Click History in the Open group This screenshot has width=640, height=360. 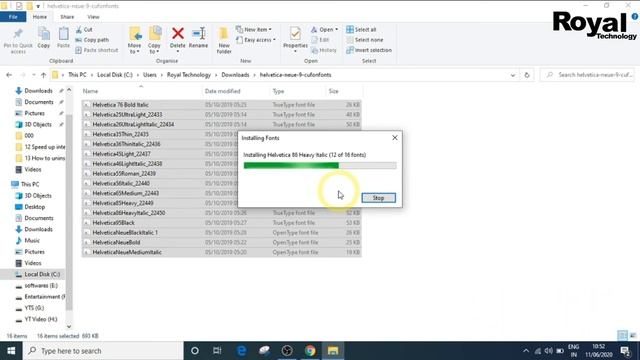pos(324,50)
